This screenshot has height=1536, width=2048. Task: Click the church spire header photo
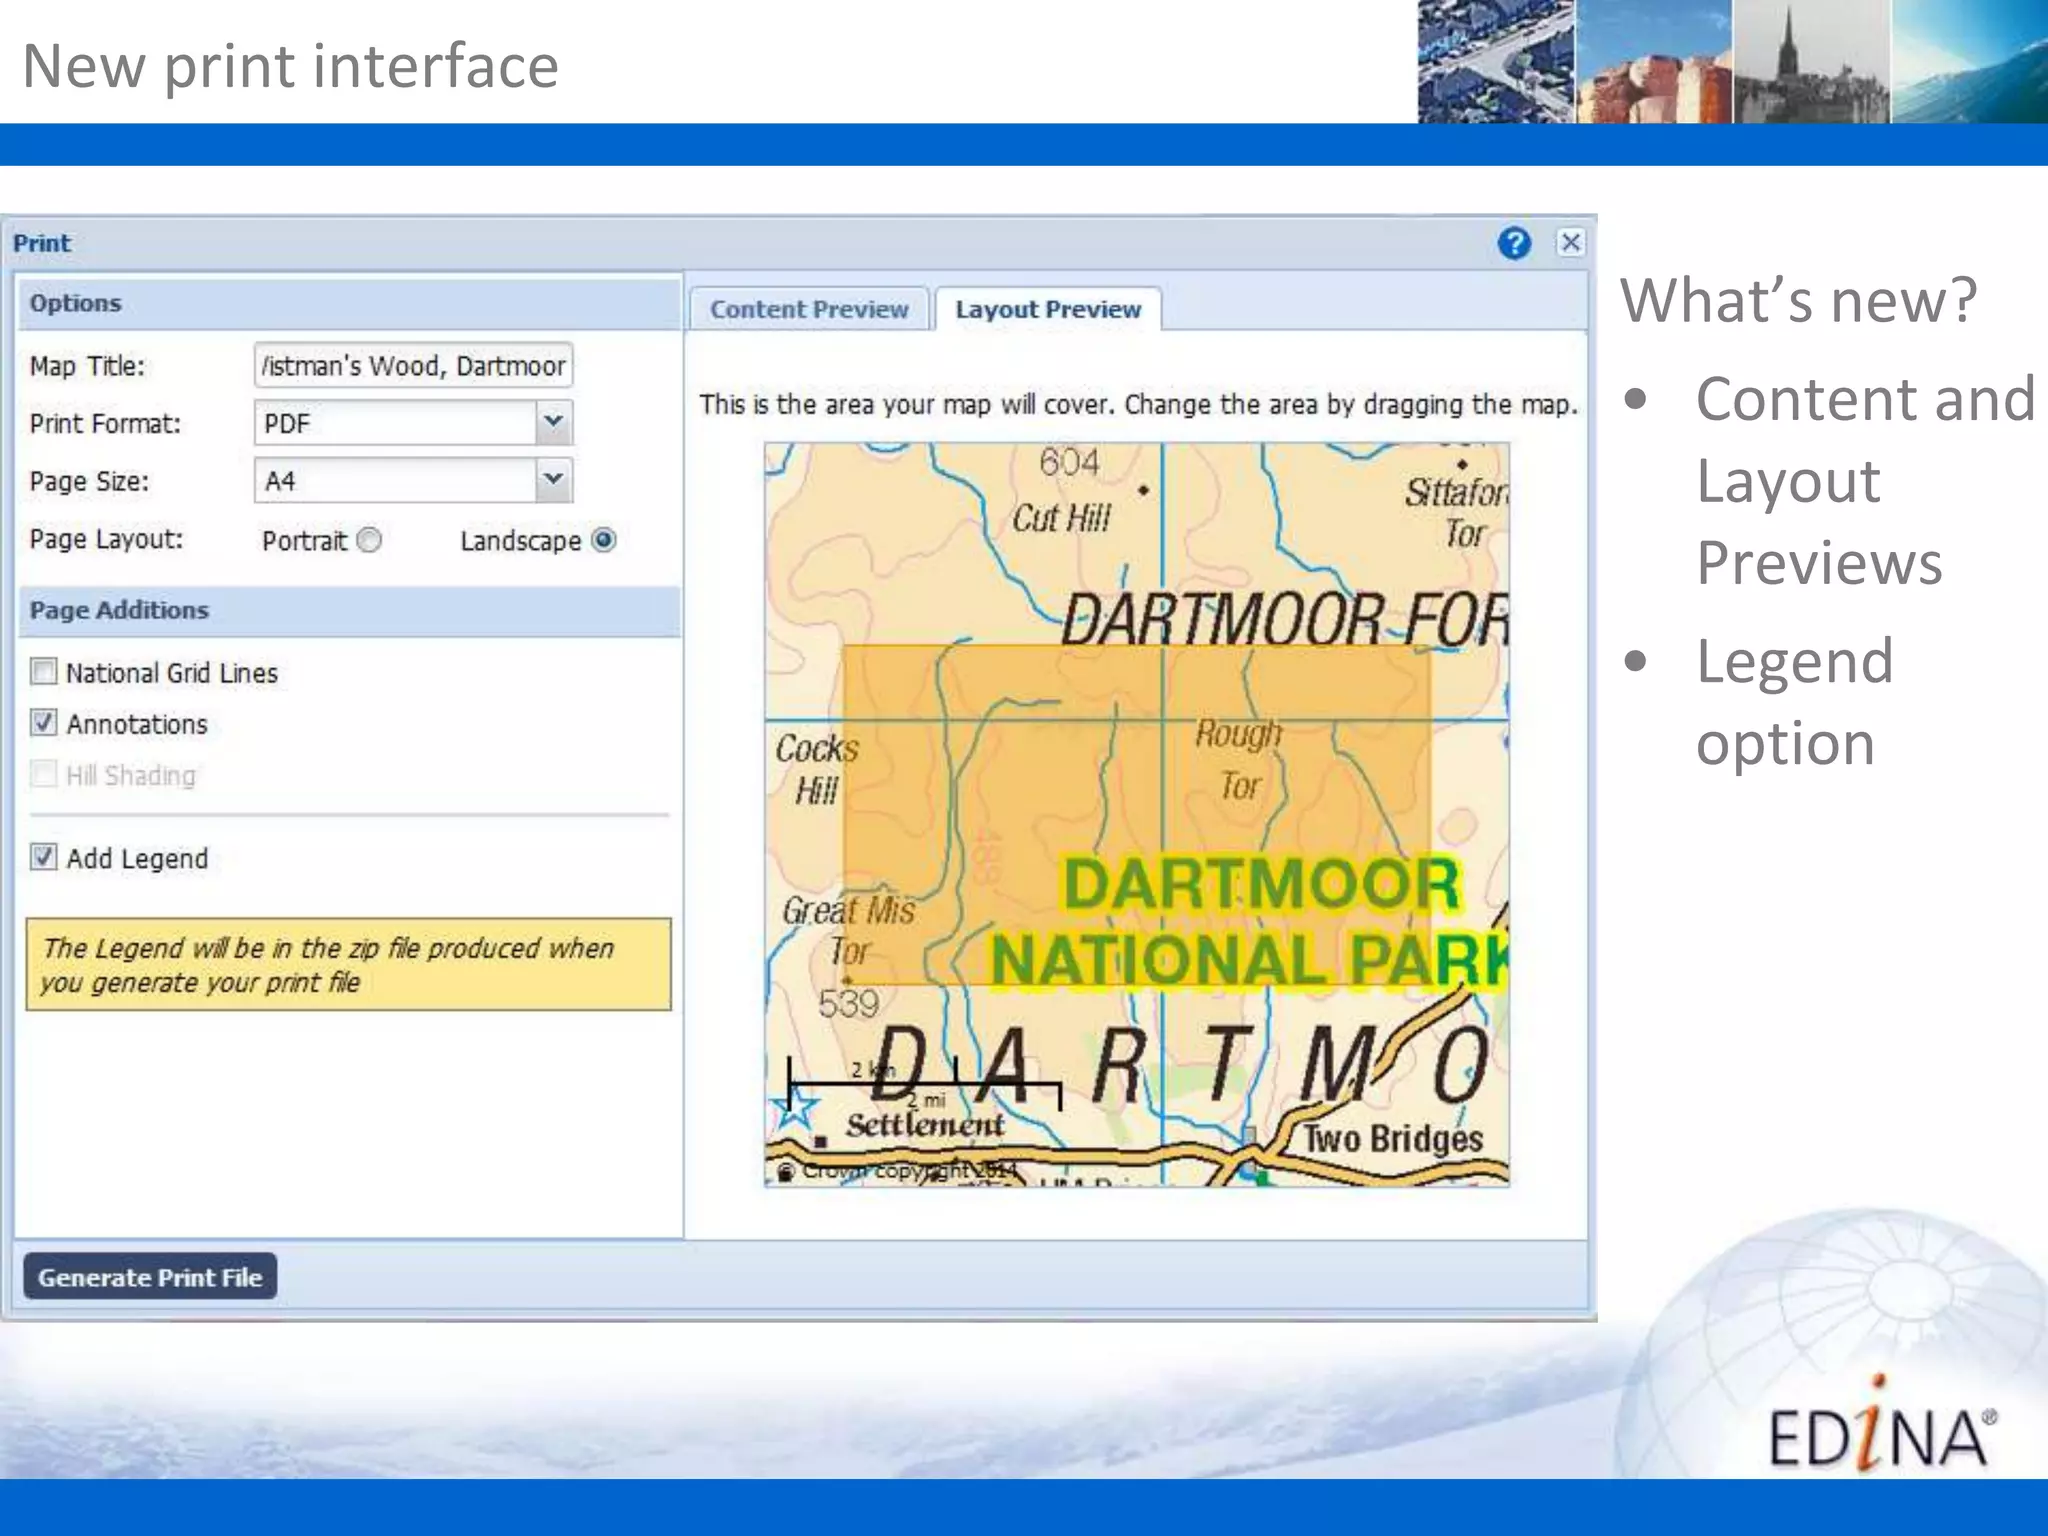pyautogui.click(x=1810, y=62)
